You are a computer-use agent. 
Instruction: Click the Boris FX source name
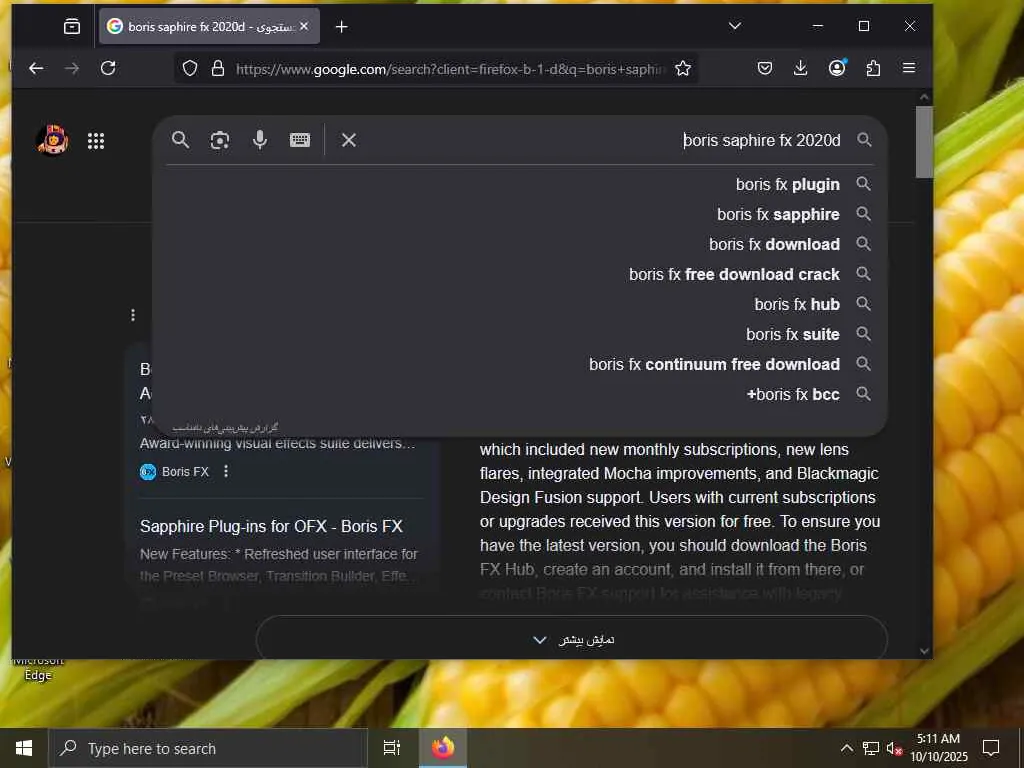185,472
